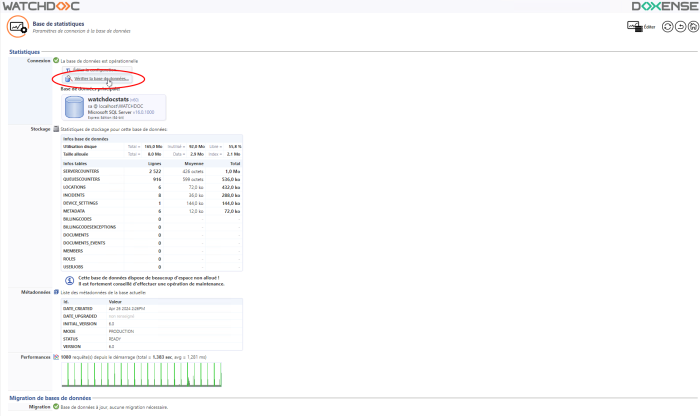This screenshot has width=700, height=416.
Task: Click the Métadonnées list icon
Action: click(x=56, y=292)
